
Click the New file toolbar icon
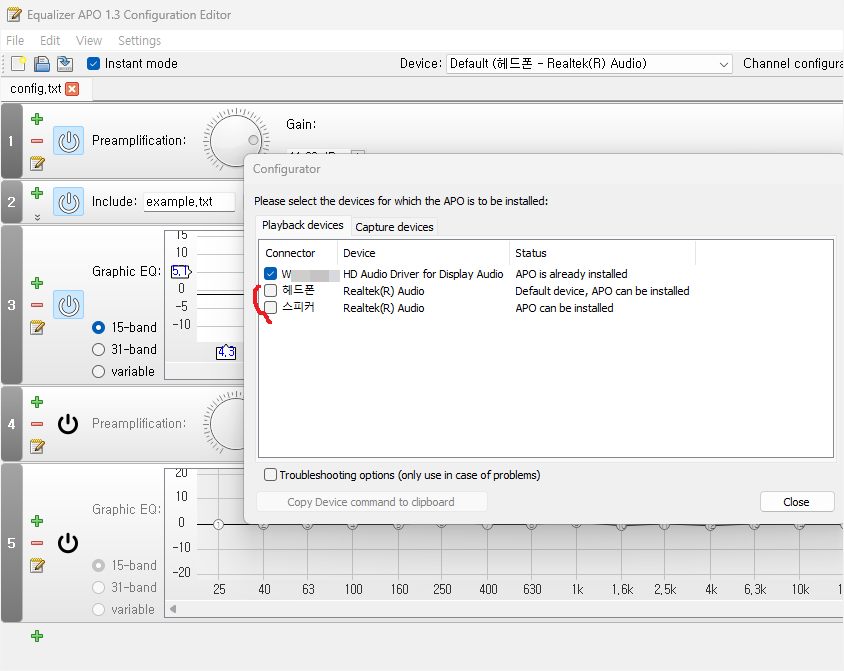(x=19, y=64)
